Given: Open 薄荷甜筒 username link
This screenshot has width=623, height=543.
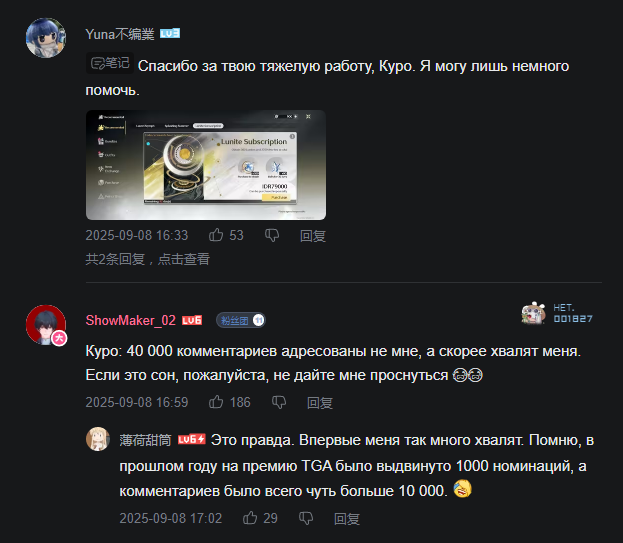Looking at the screenshot, I should pos(145,440).
